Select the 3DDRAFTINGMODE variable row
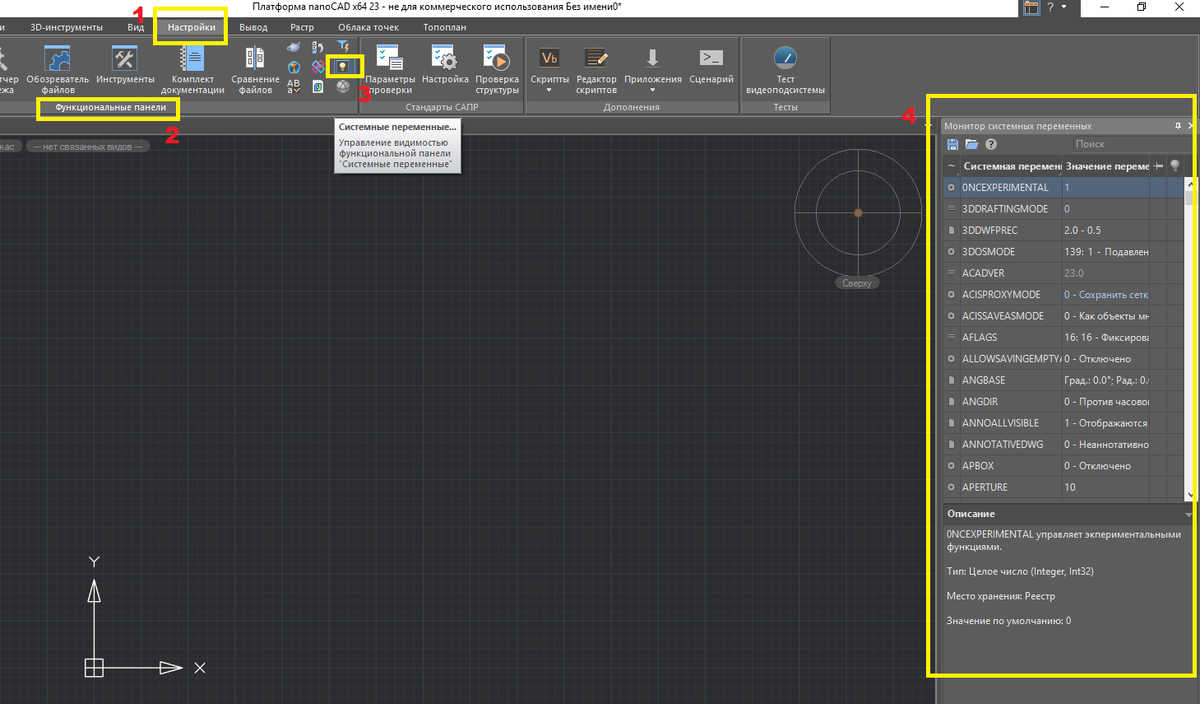1200x704 pixels. point(1064,209)
